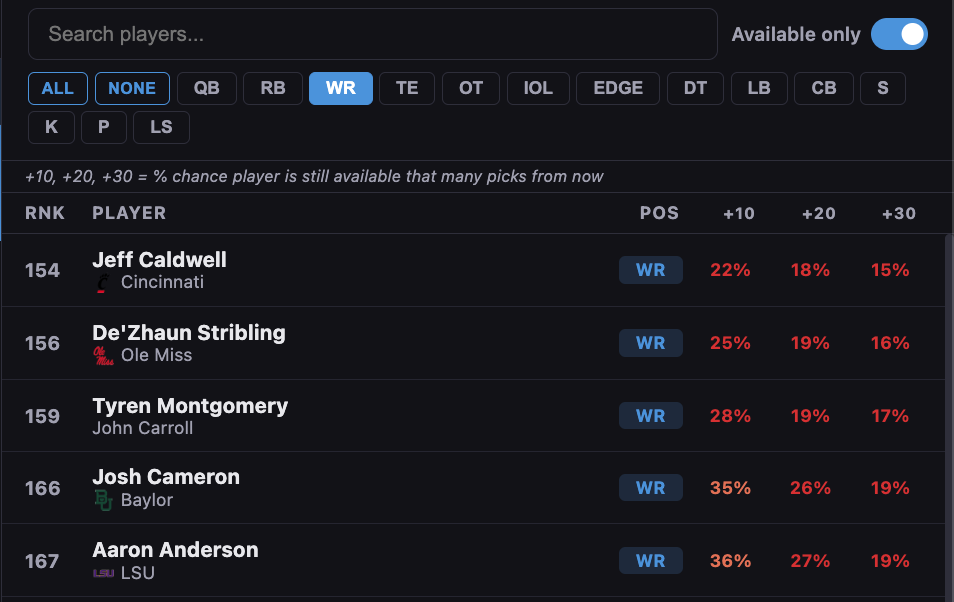Click Jeff Caldwell's WR position badge

point(650,269)
